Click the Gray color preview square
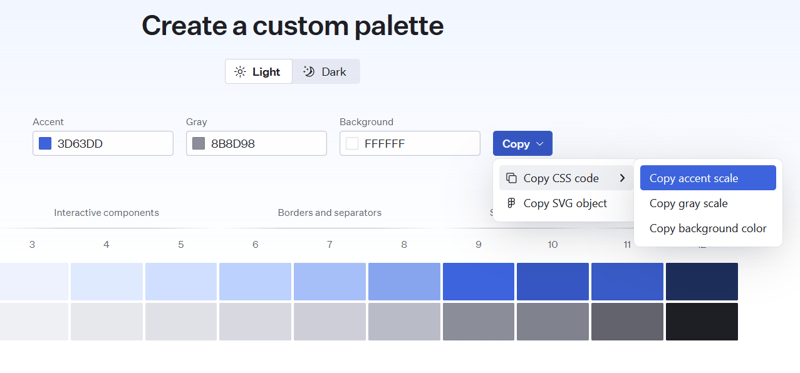The width and height of the screenshot is (800, 373). (198, 143)
